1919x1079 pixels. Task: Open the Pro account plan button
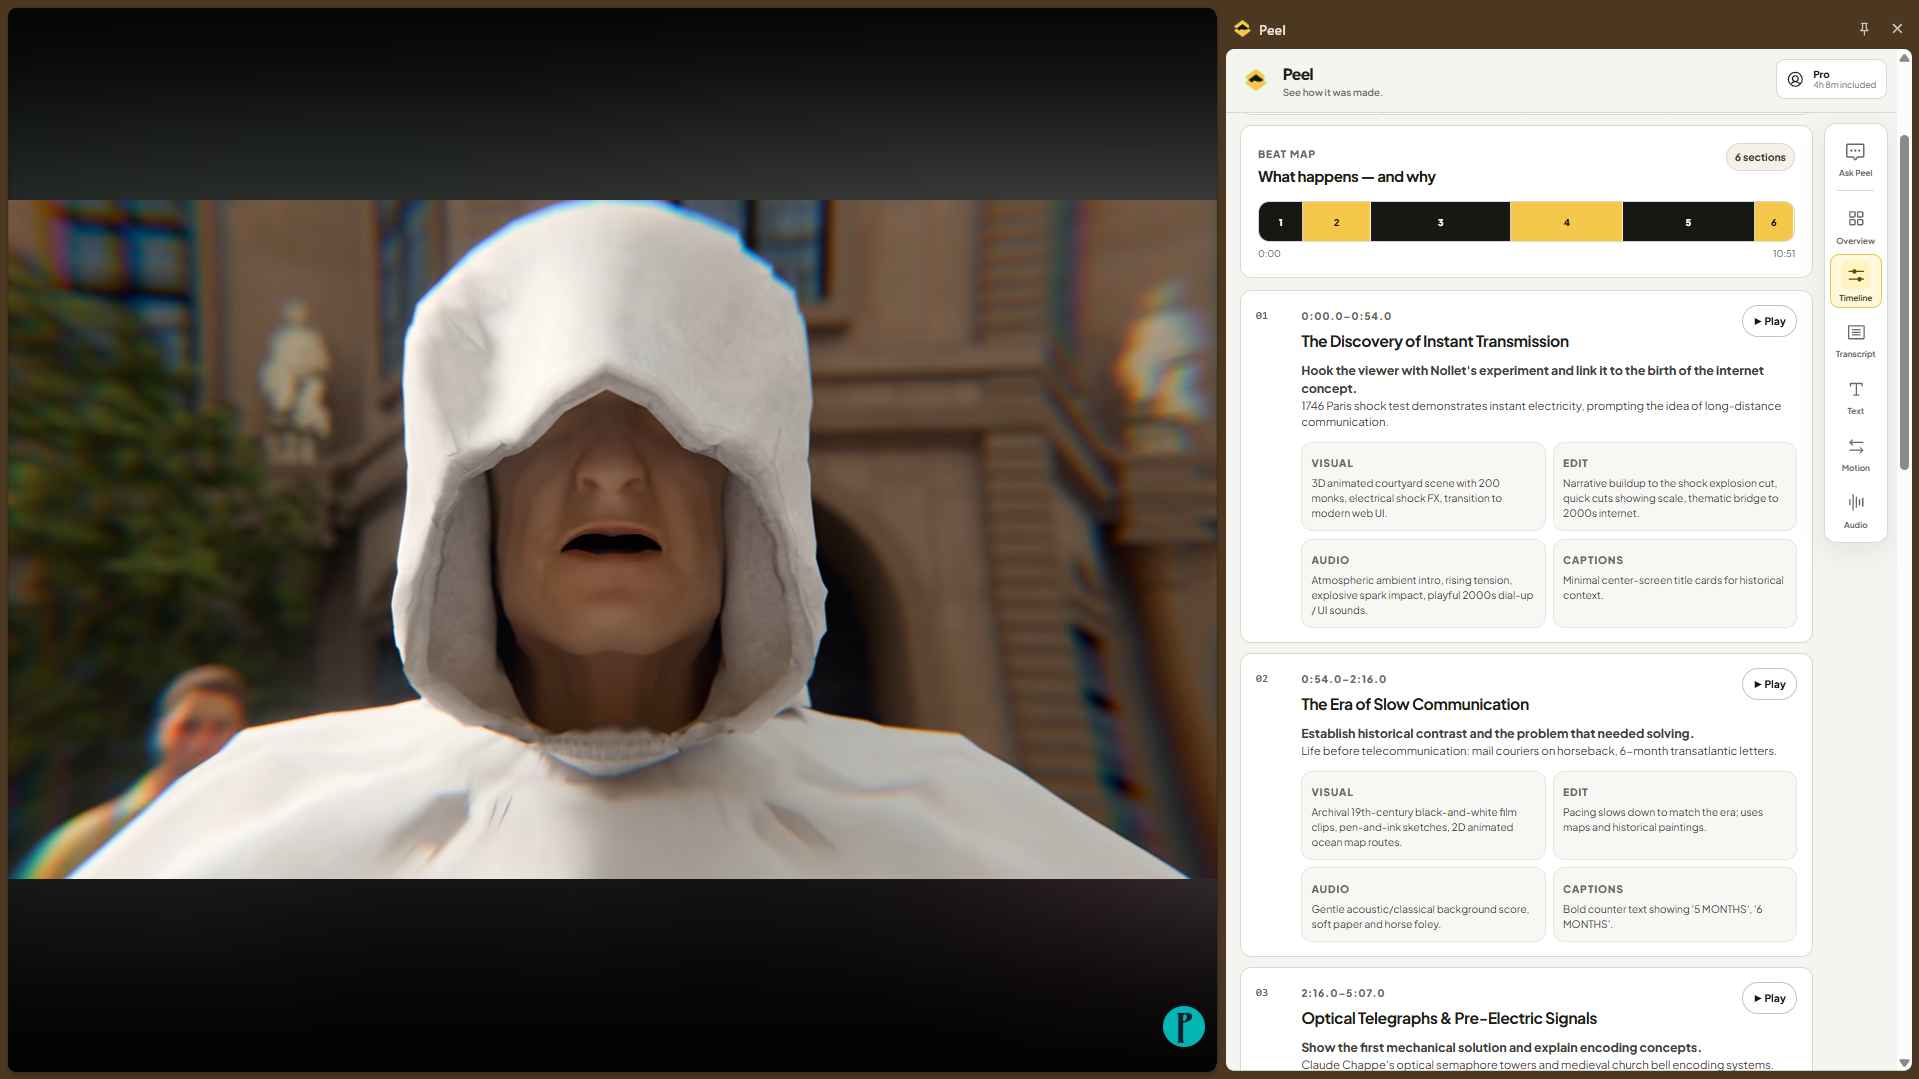pyautogui.click(x=1831, y=79)
